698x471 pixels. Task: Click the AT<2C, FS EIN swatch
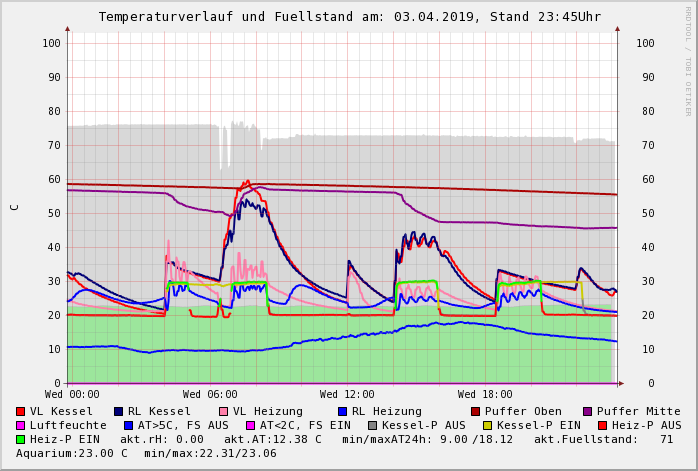[x=250, y=425]
